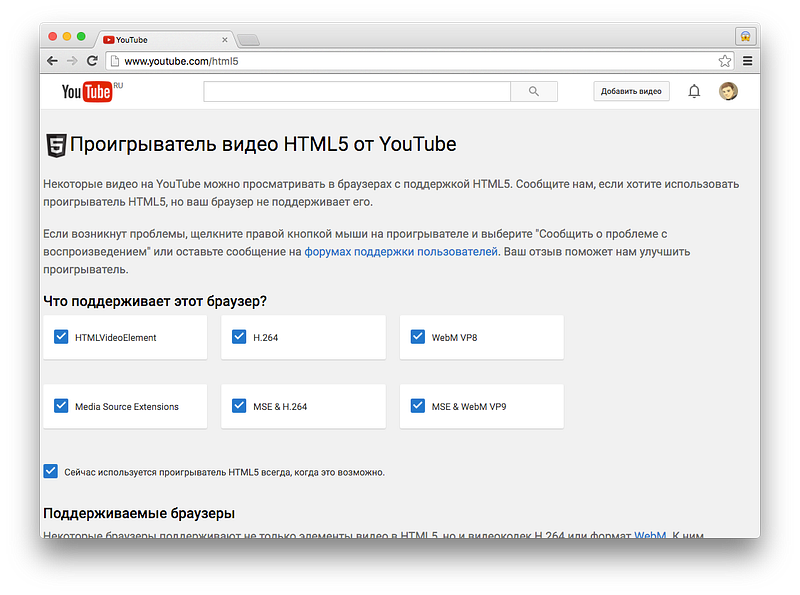Minimize the window with yellow button

pyautogui.click(x=67, y=36)
